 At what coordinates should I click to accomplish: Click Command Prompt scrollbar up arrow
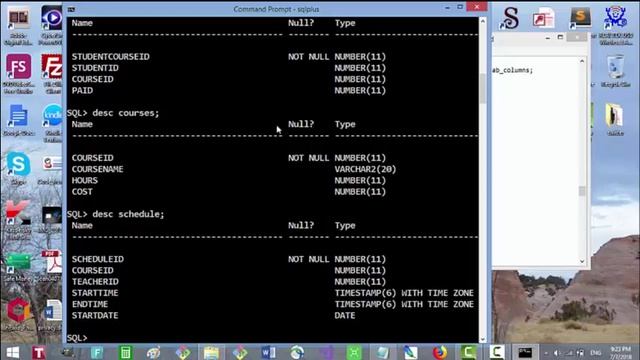(x=483, y=21)
